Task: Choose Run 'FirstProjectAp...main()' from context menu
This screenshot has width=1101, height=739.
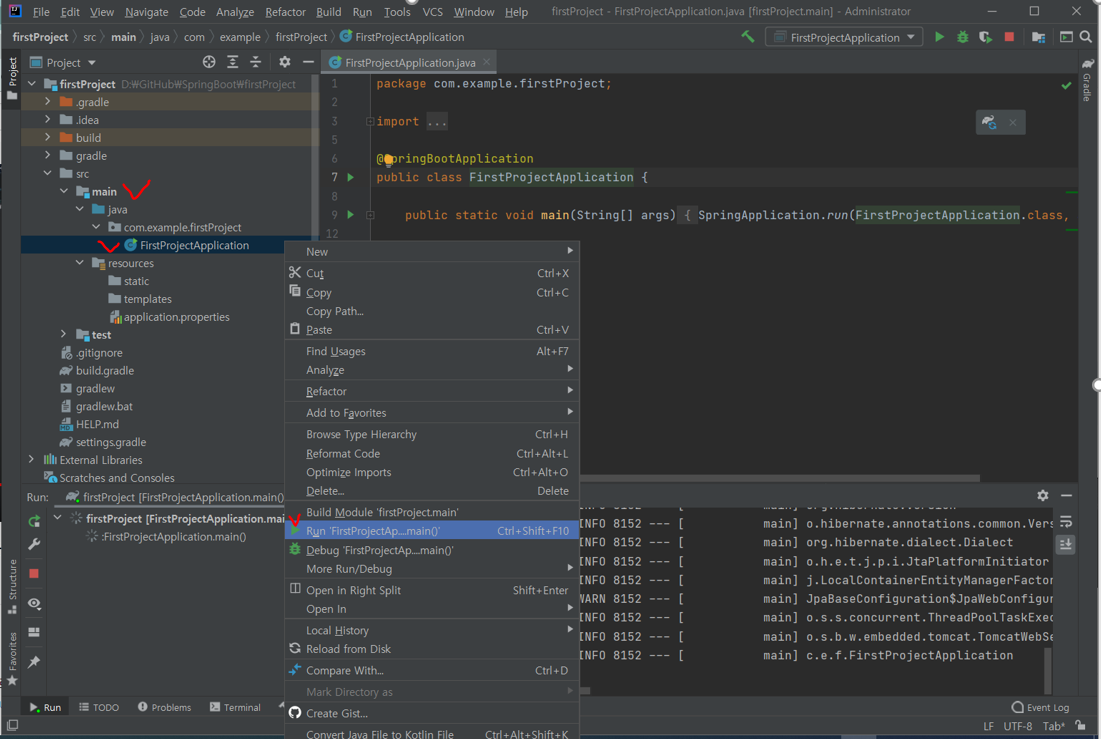Action: pyautogui.click(x=432, y=530)
